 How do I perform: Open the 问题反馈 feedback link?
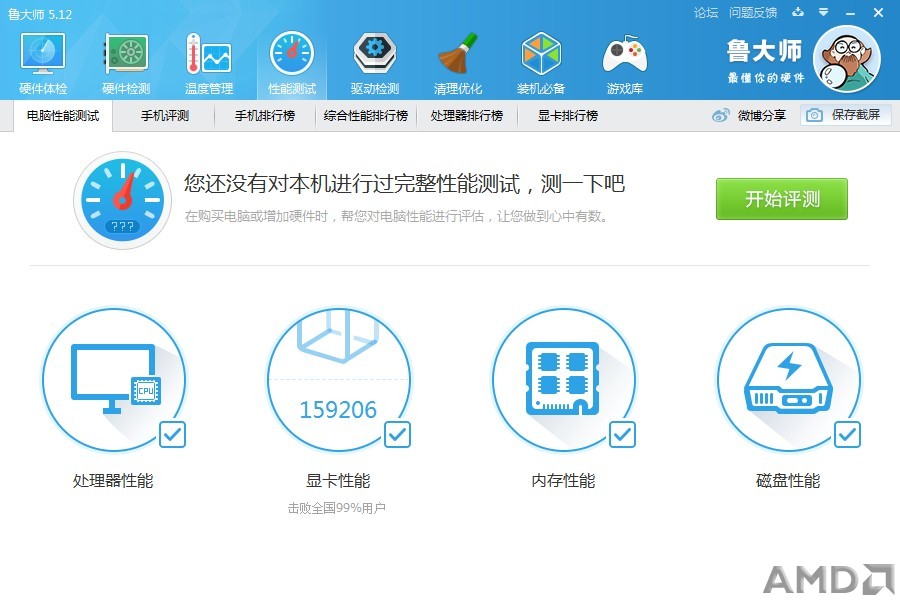click(753, 13)
